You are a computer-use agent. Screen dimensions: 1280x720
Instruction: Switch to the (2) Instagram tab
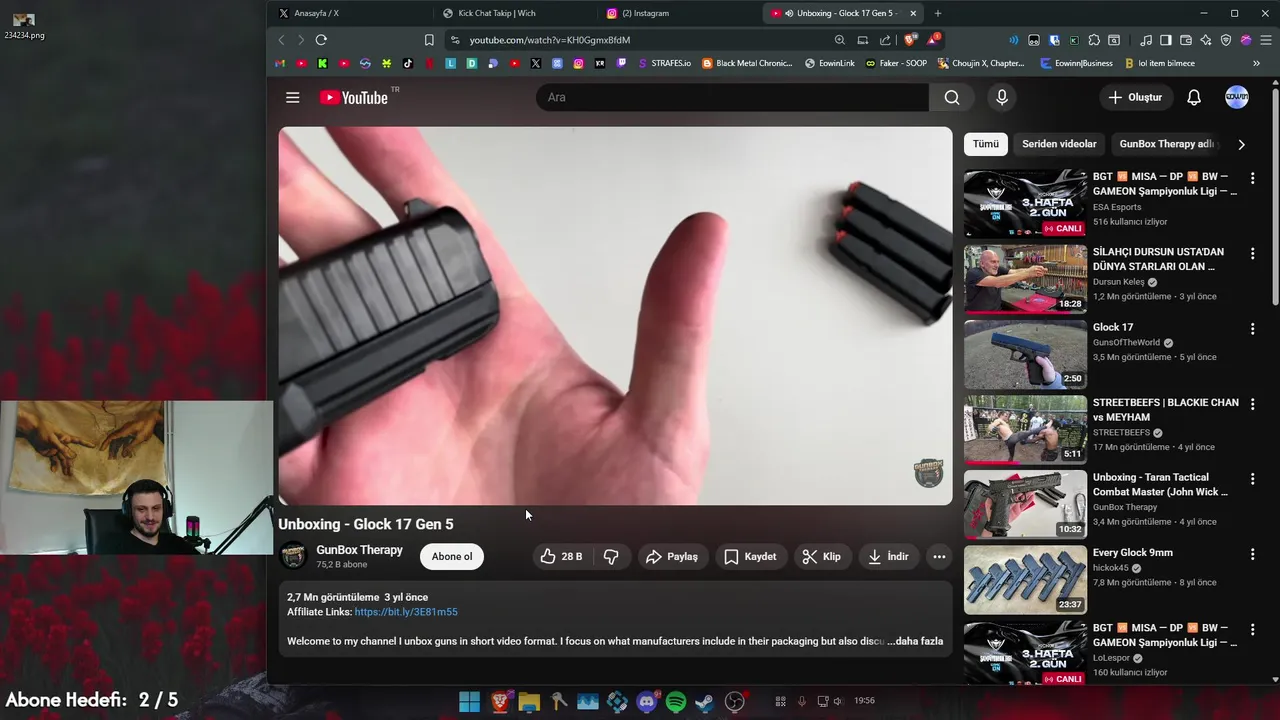680,13
